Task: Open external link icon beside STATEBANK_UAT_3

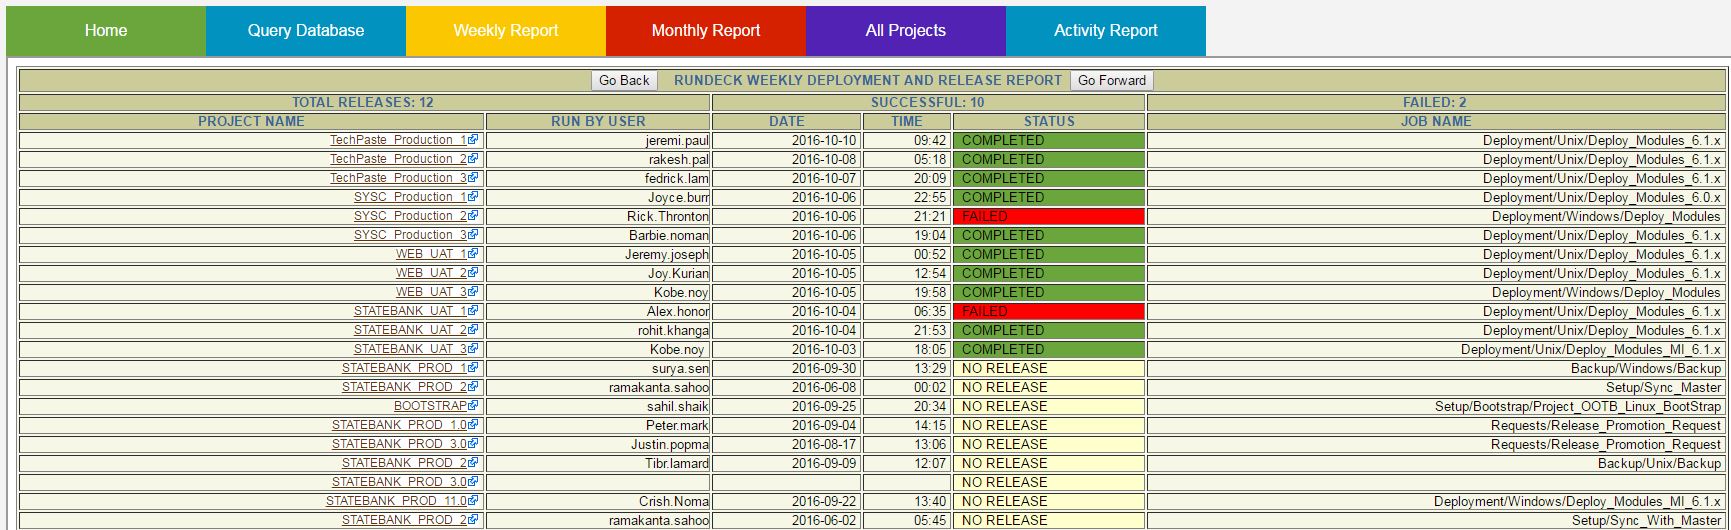Action: (x=473, y=349)
